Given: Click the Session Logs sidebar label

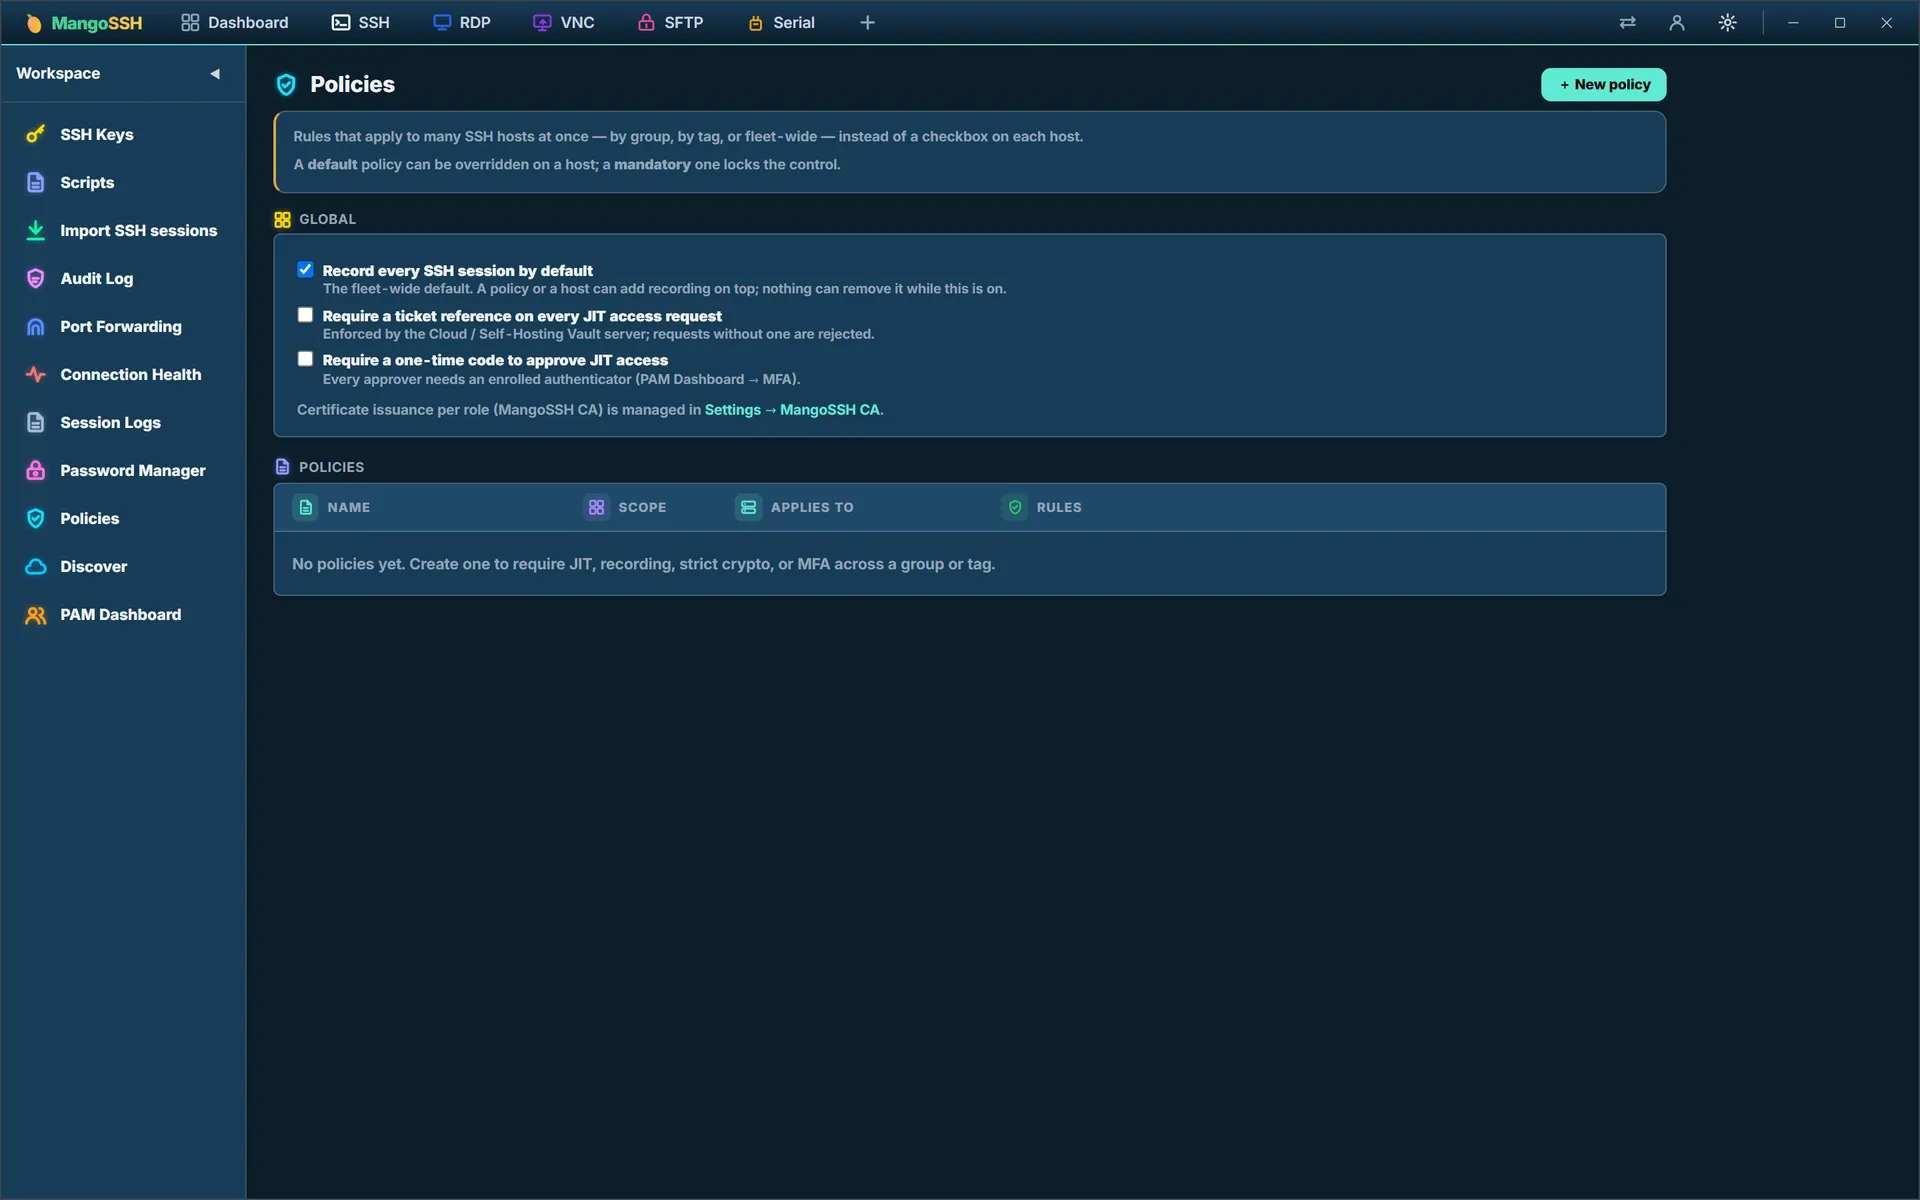Looking at the screenshot, I should [x=110, y=422].
